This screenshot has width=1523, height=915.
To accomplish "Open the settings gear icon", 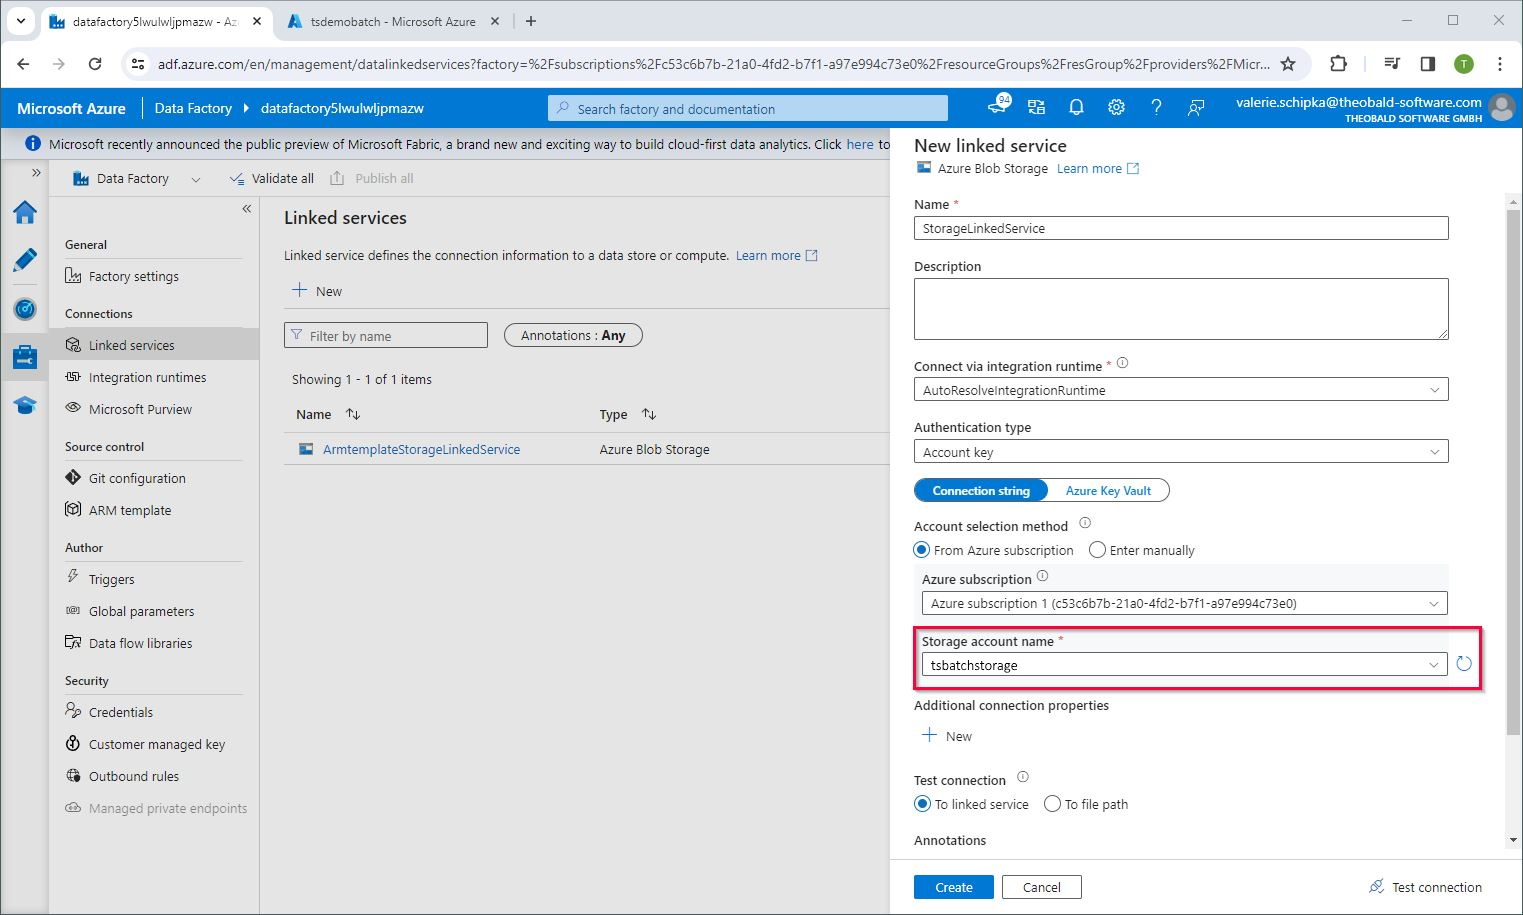I will point(1116,108).
